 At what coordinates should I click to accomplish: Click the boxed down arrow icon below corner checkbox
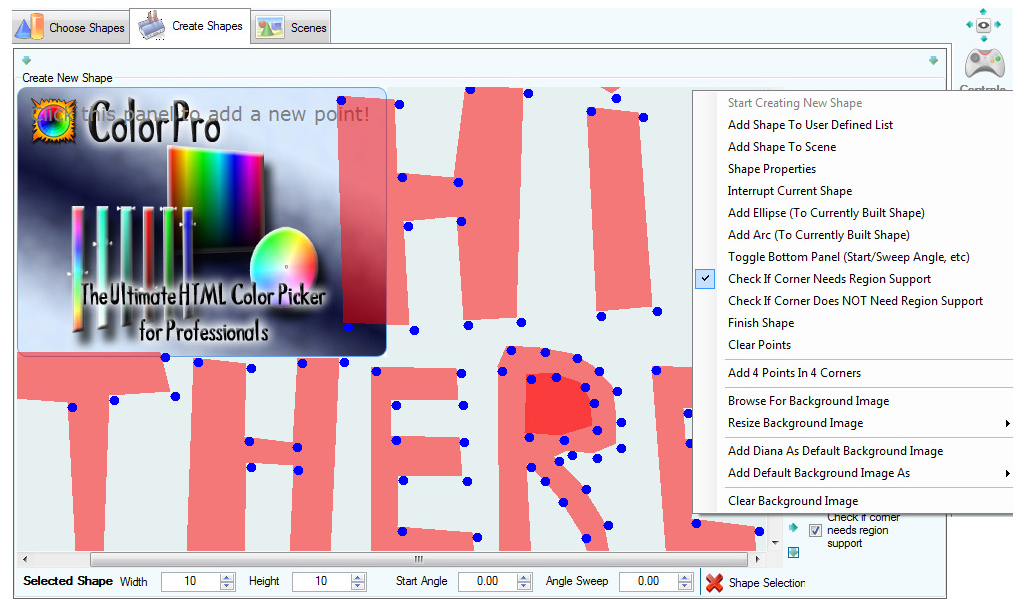pyautogui.click(x=793, y=551)
